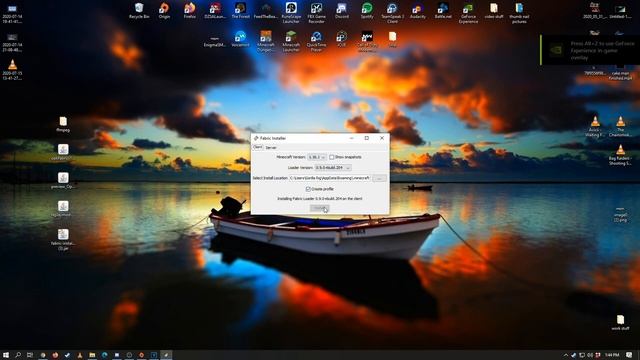
Task: Select the Minecraft Dungeons desktop icon
Action: click(x=266, y=41)
